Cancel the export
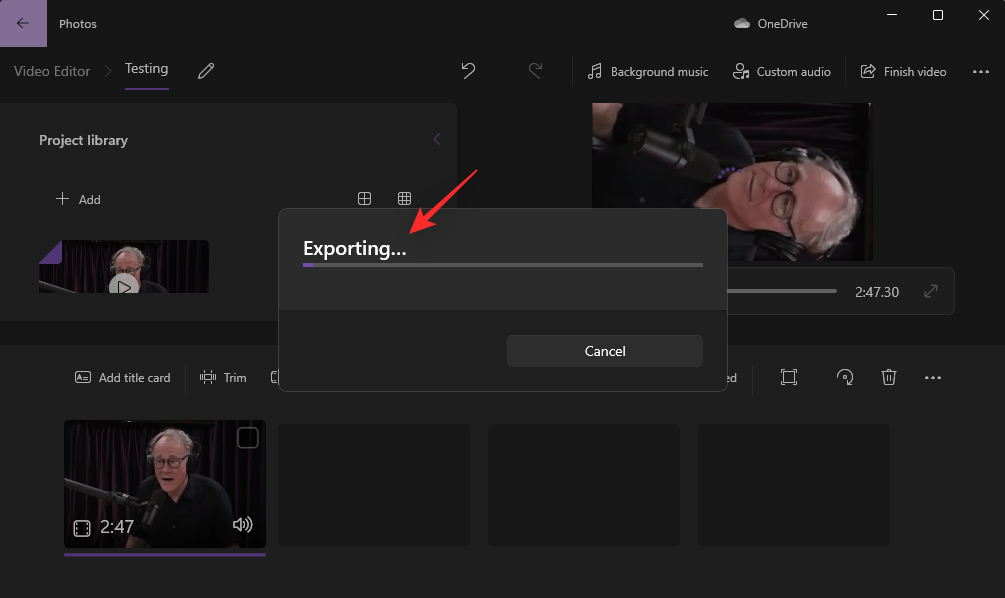Viewport: 1005px width, 598px height. [604, 351]
